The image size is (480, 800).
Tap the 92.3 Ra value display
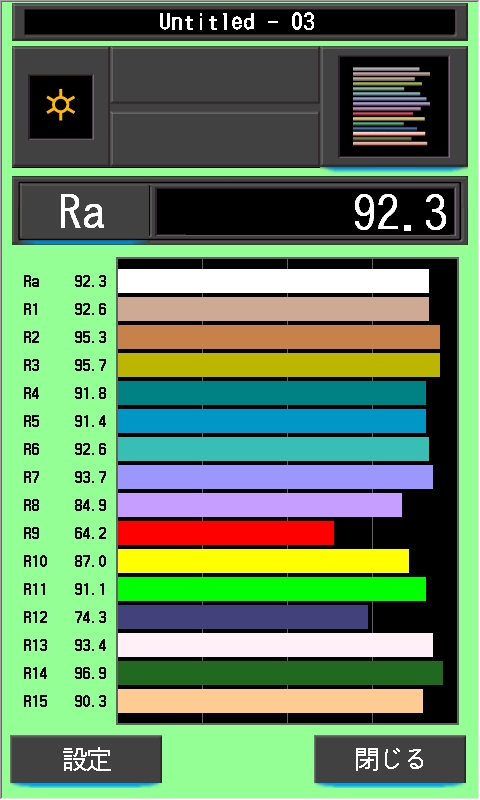(305, 211)
